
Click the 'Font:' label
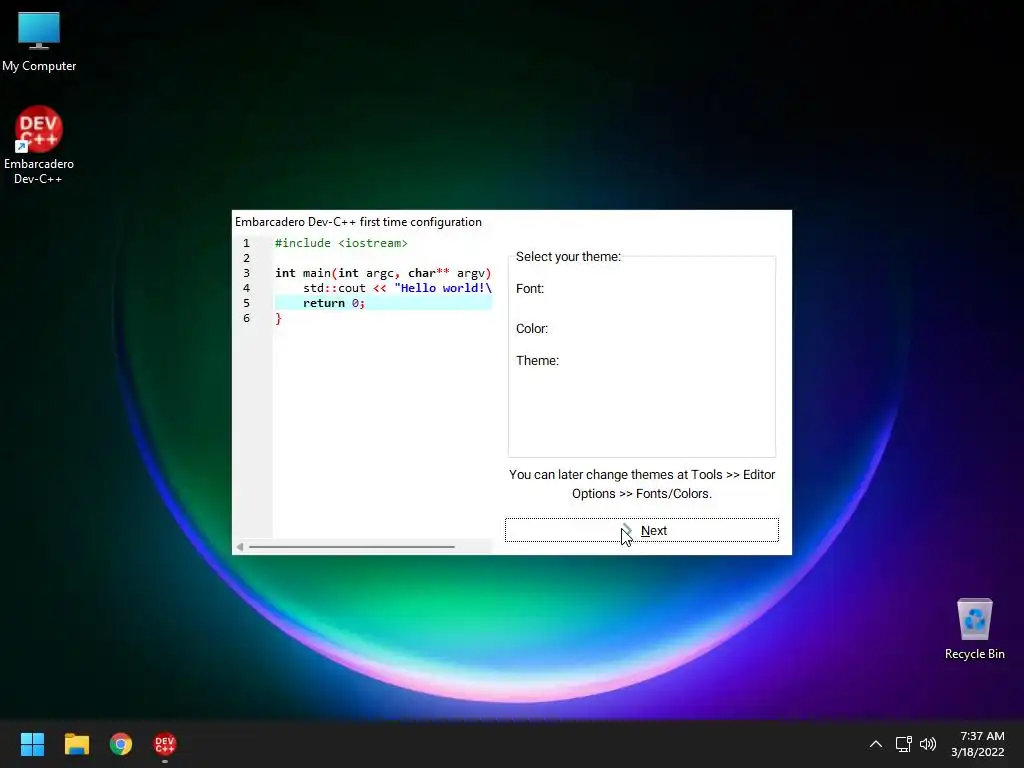click(x=530, y=289)
